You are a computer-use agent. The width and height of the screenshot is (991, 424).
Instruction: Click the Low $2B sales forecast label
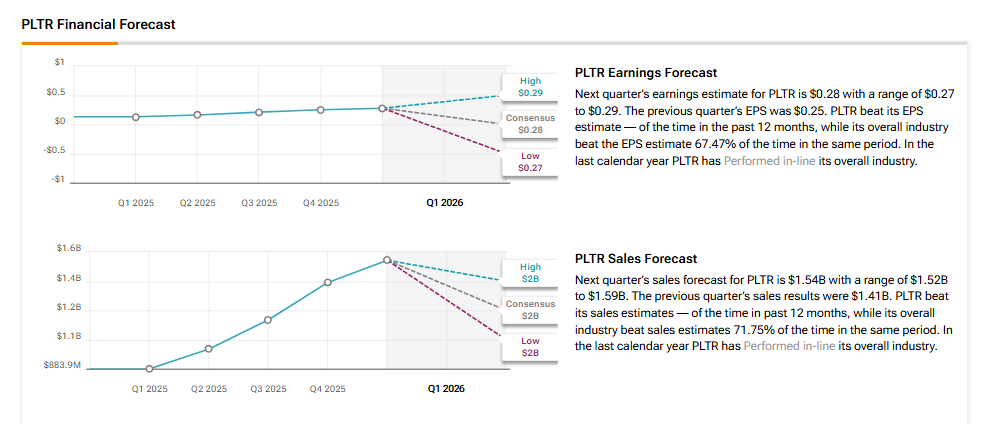point(530,347)
